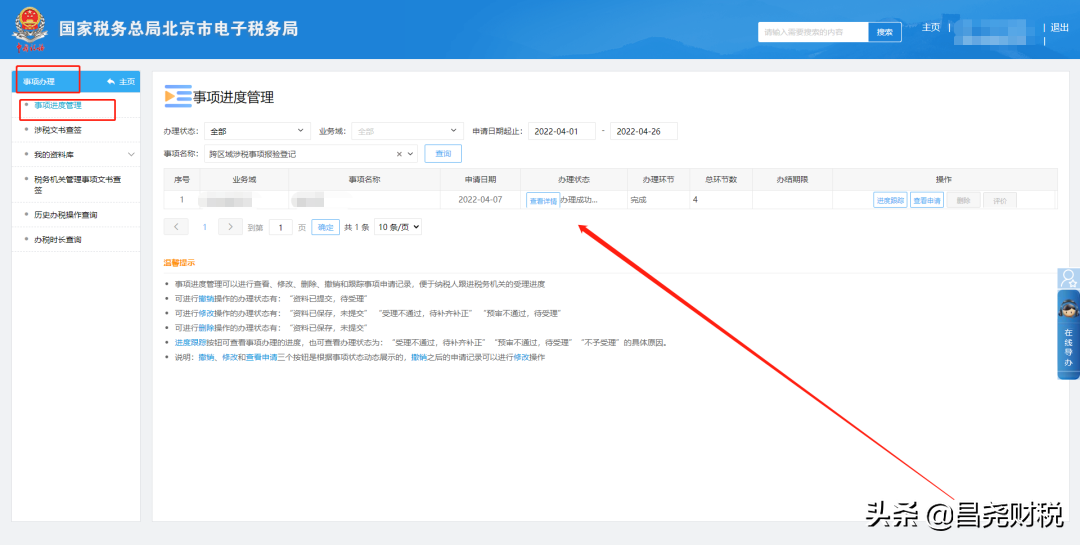The width and height of the screenshot is (1080, 545).
Task: Open 历史办税操作查询 in the sidebar
Action: [x=66, y=215]
